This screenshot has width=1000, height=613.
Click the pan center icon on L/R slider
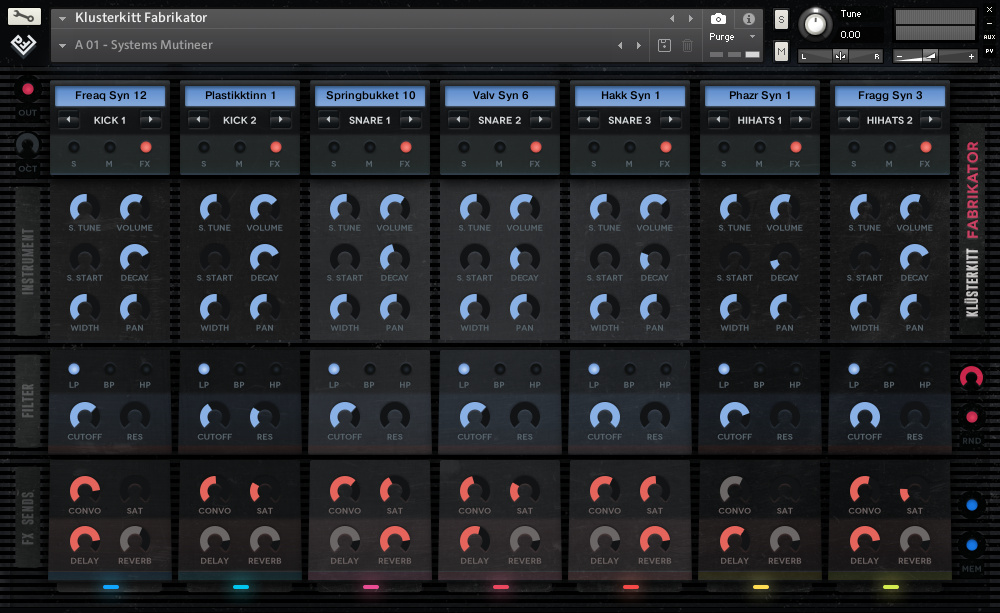pyautogui.click(x=841, y=56)
